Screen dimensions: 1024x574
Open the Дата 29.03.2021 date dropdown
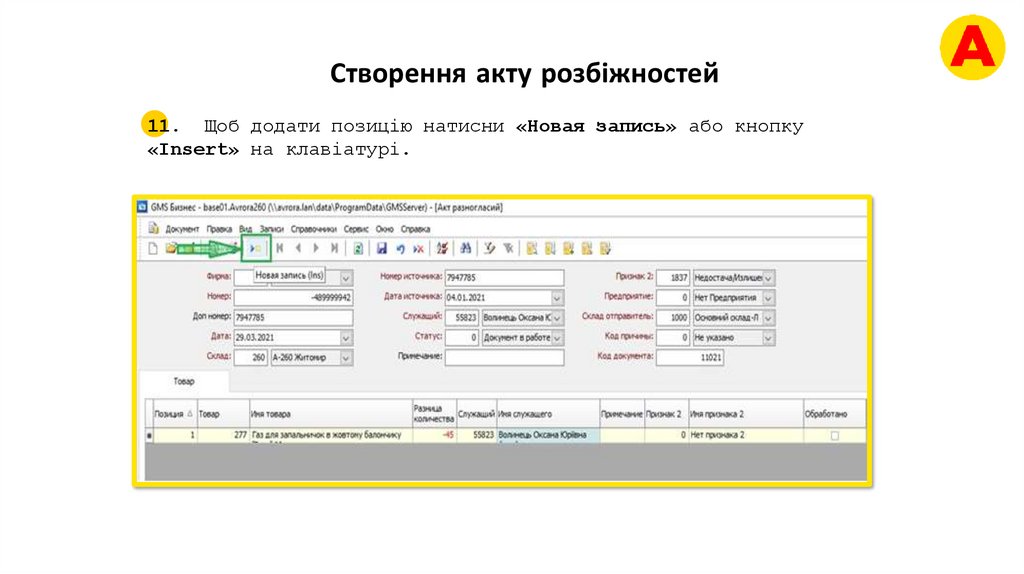pyautogui.click(x=346, y=338)
